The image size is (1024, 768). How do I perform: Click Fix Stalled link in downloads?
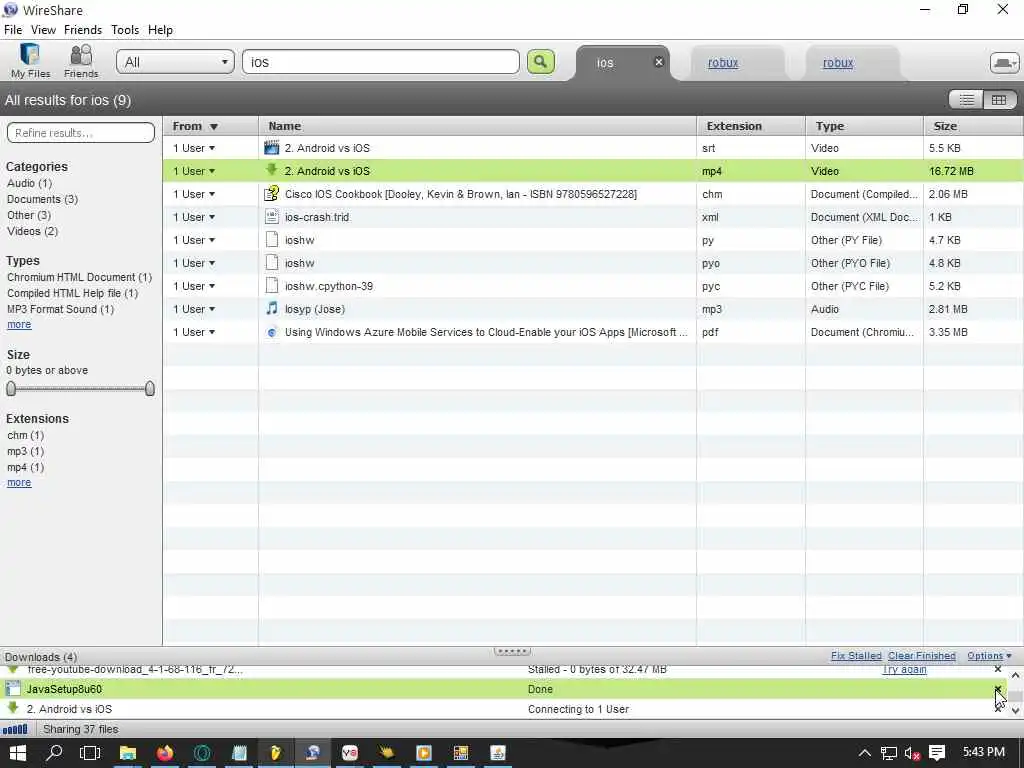(x=856, y=656)
